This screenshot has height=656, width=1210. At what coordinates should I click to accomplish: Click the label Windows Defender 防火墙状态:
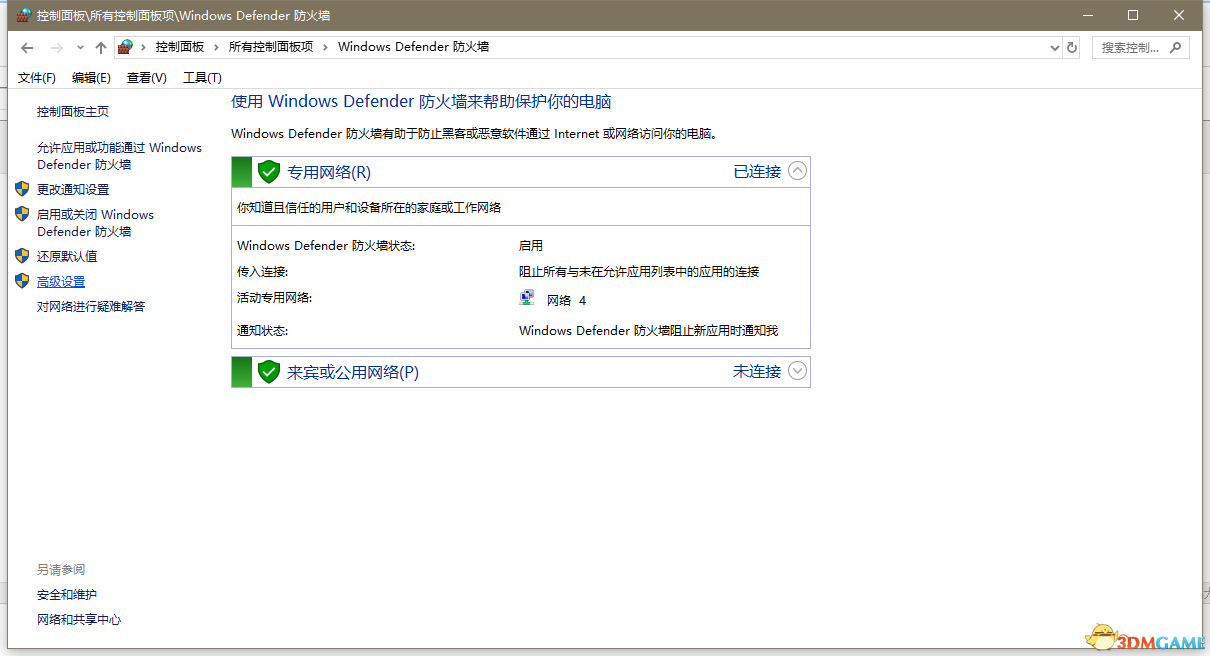point(326,246)
